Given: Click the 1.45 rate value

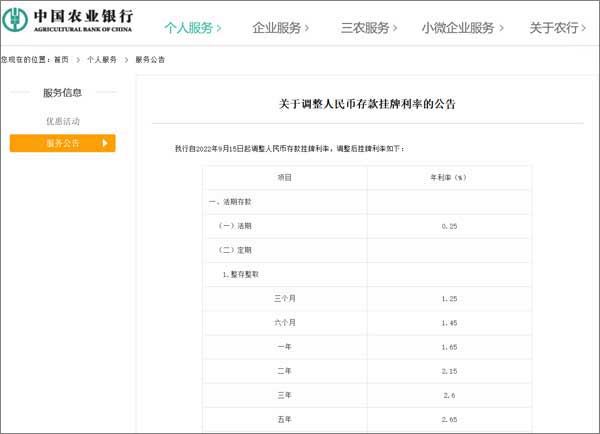Looking at the screenshot, I should point(449,323).
